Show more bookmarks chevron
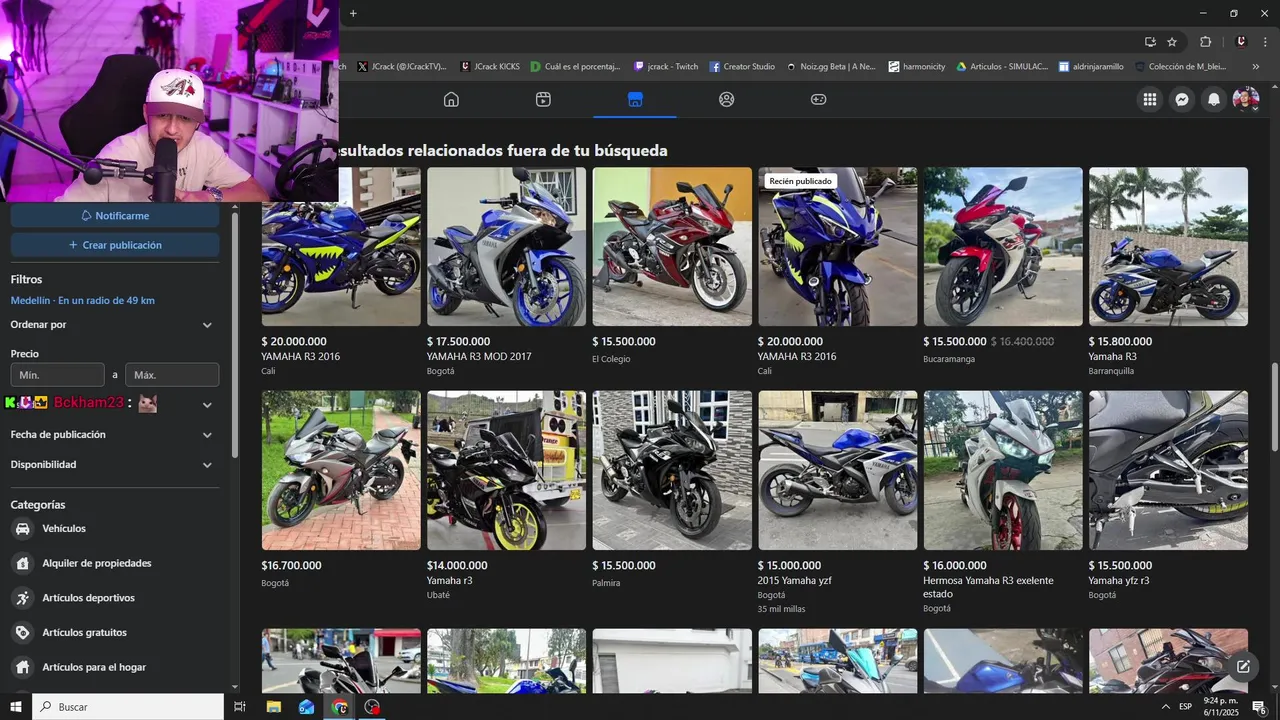The image size is (1280, 720). pyautogui.click(x=1256, y=67)
